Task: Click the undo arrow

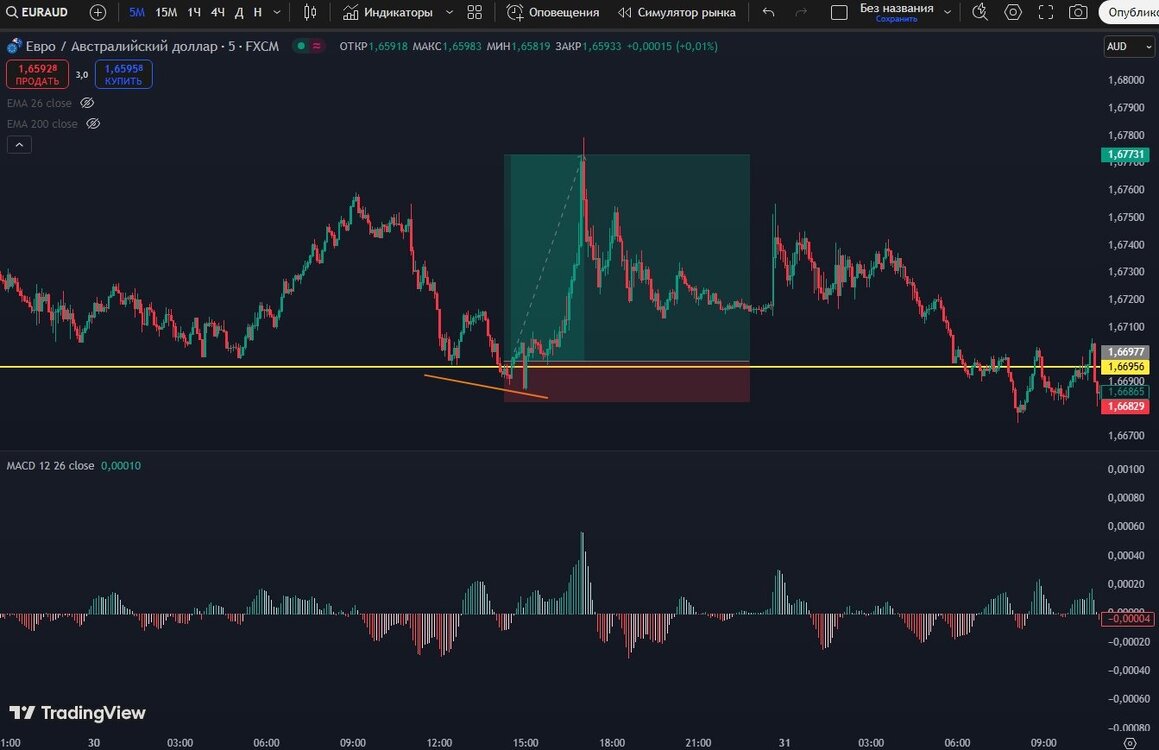Action: [x=769, y=12]
